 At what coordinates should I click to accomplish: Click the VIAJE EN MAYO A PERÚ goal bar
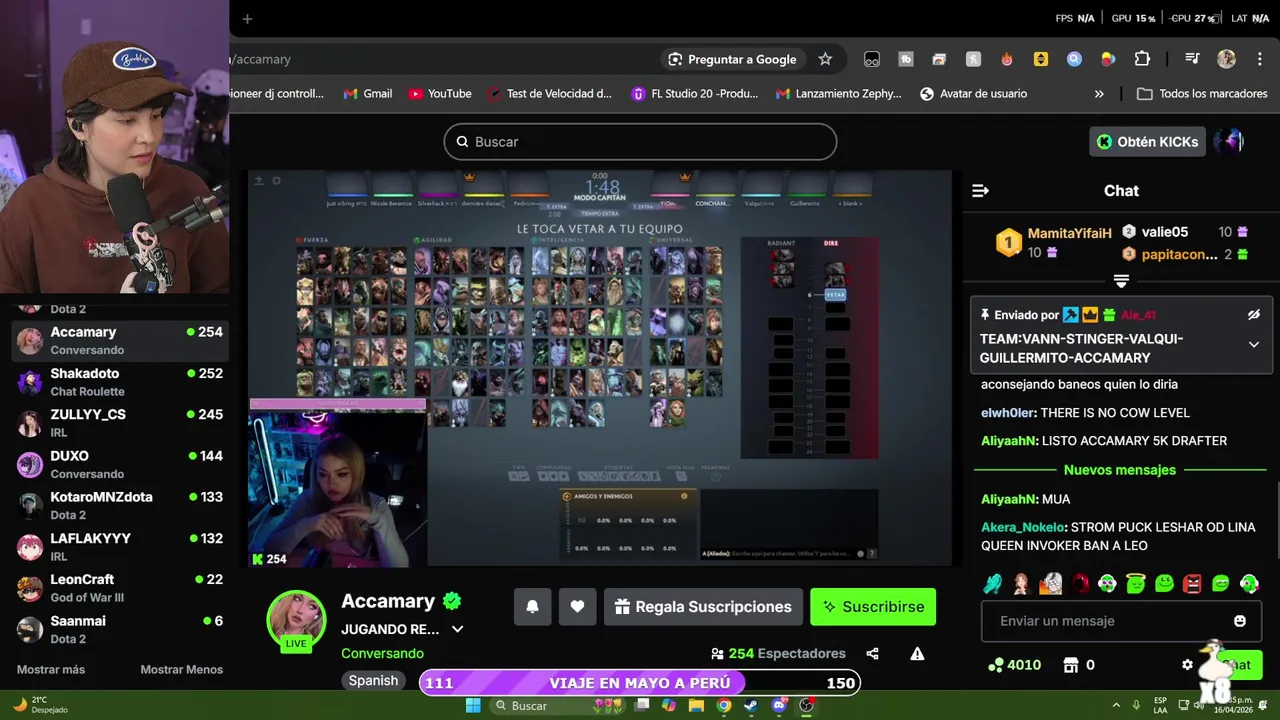639,683
